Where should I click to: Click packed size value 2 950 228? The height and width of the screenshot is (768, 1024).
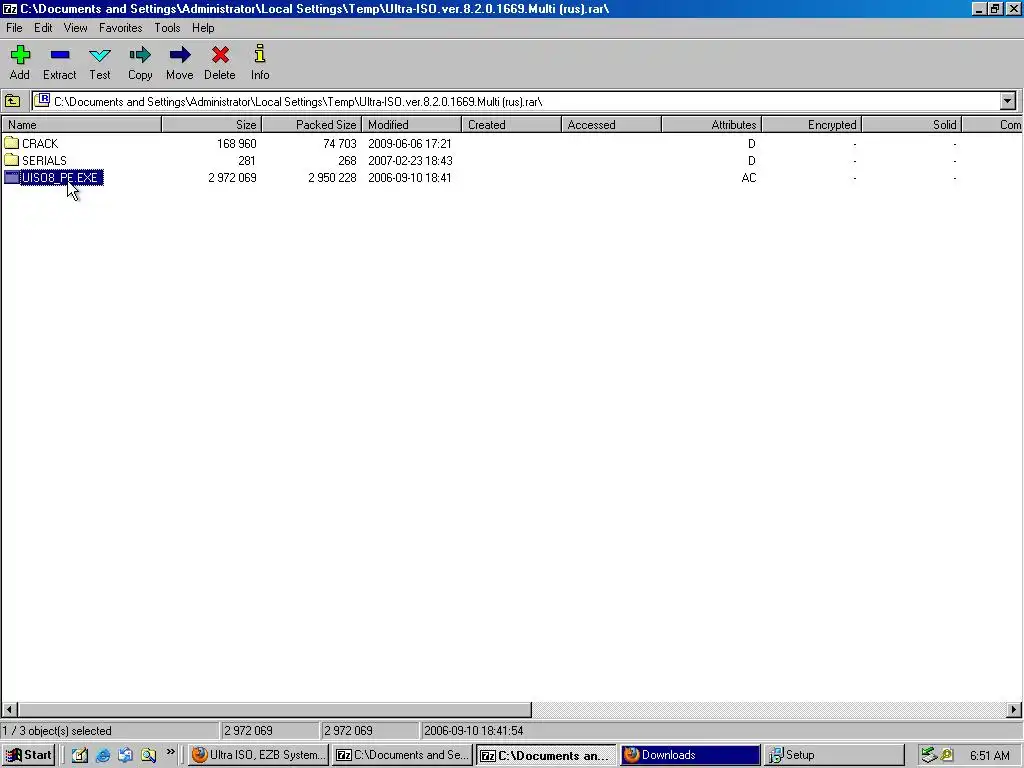(x=332, y=178)
